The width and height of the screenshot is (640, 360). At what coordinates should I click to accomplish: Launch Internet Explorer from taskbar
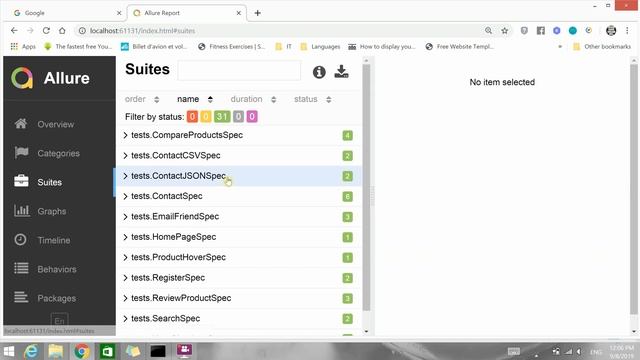click(31, 351)
